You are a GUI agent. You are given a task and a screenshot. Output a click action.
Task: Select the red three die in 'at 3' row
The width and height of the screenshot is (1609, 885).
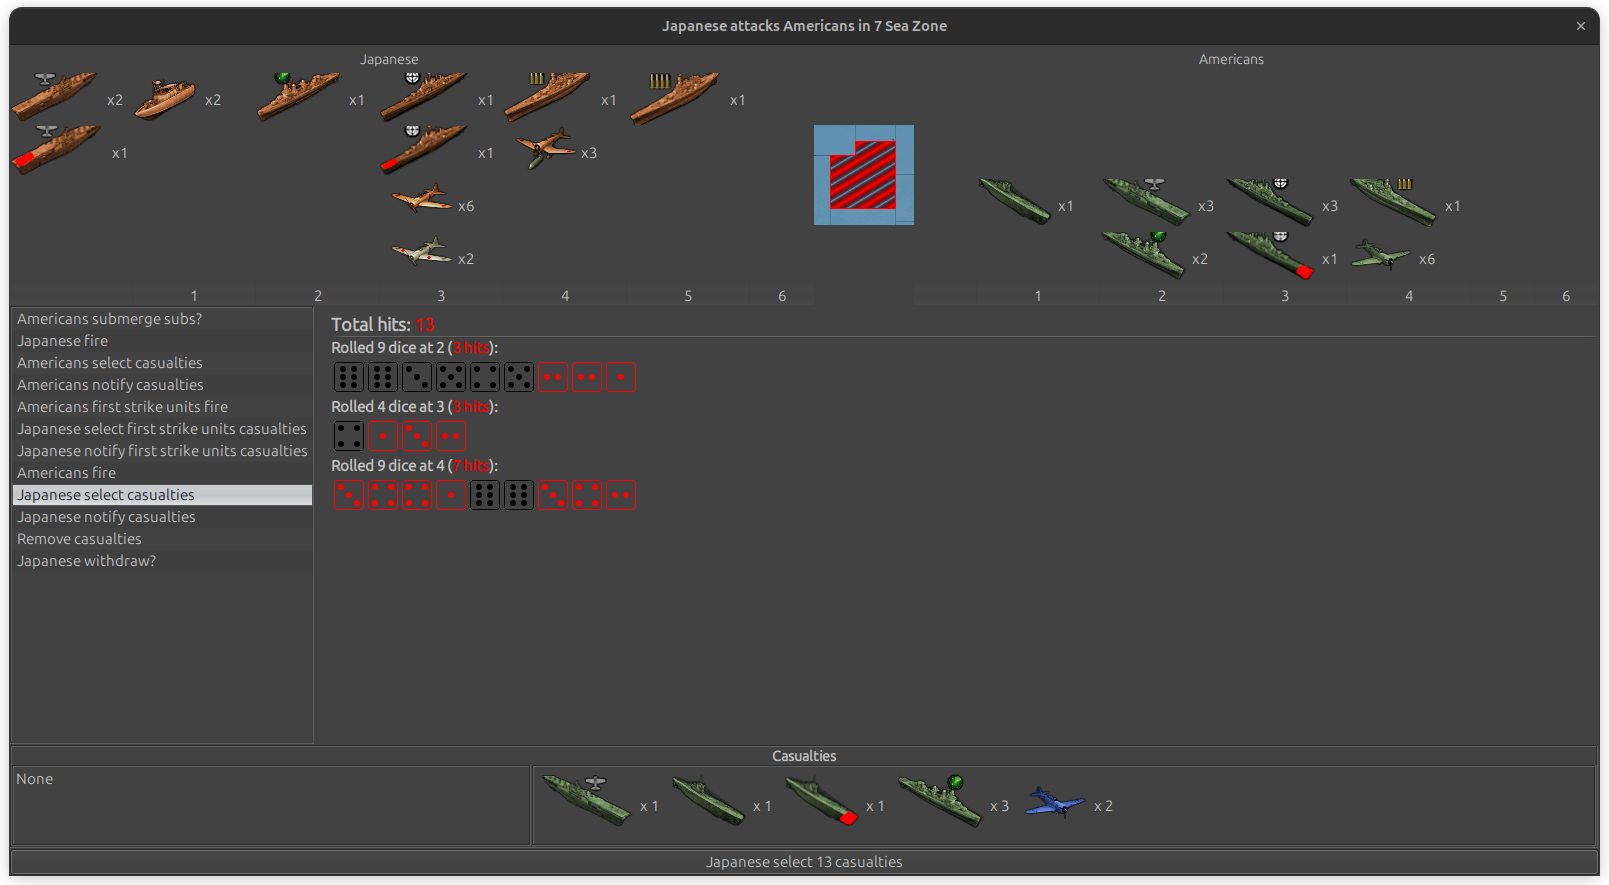417,436
